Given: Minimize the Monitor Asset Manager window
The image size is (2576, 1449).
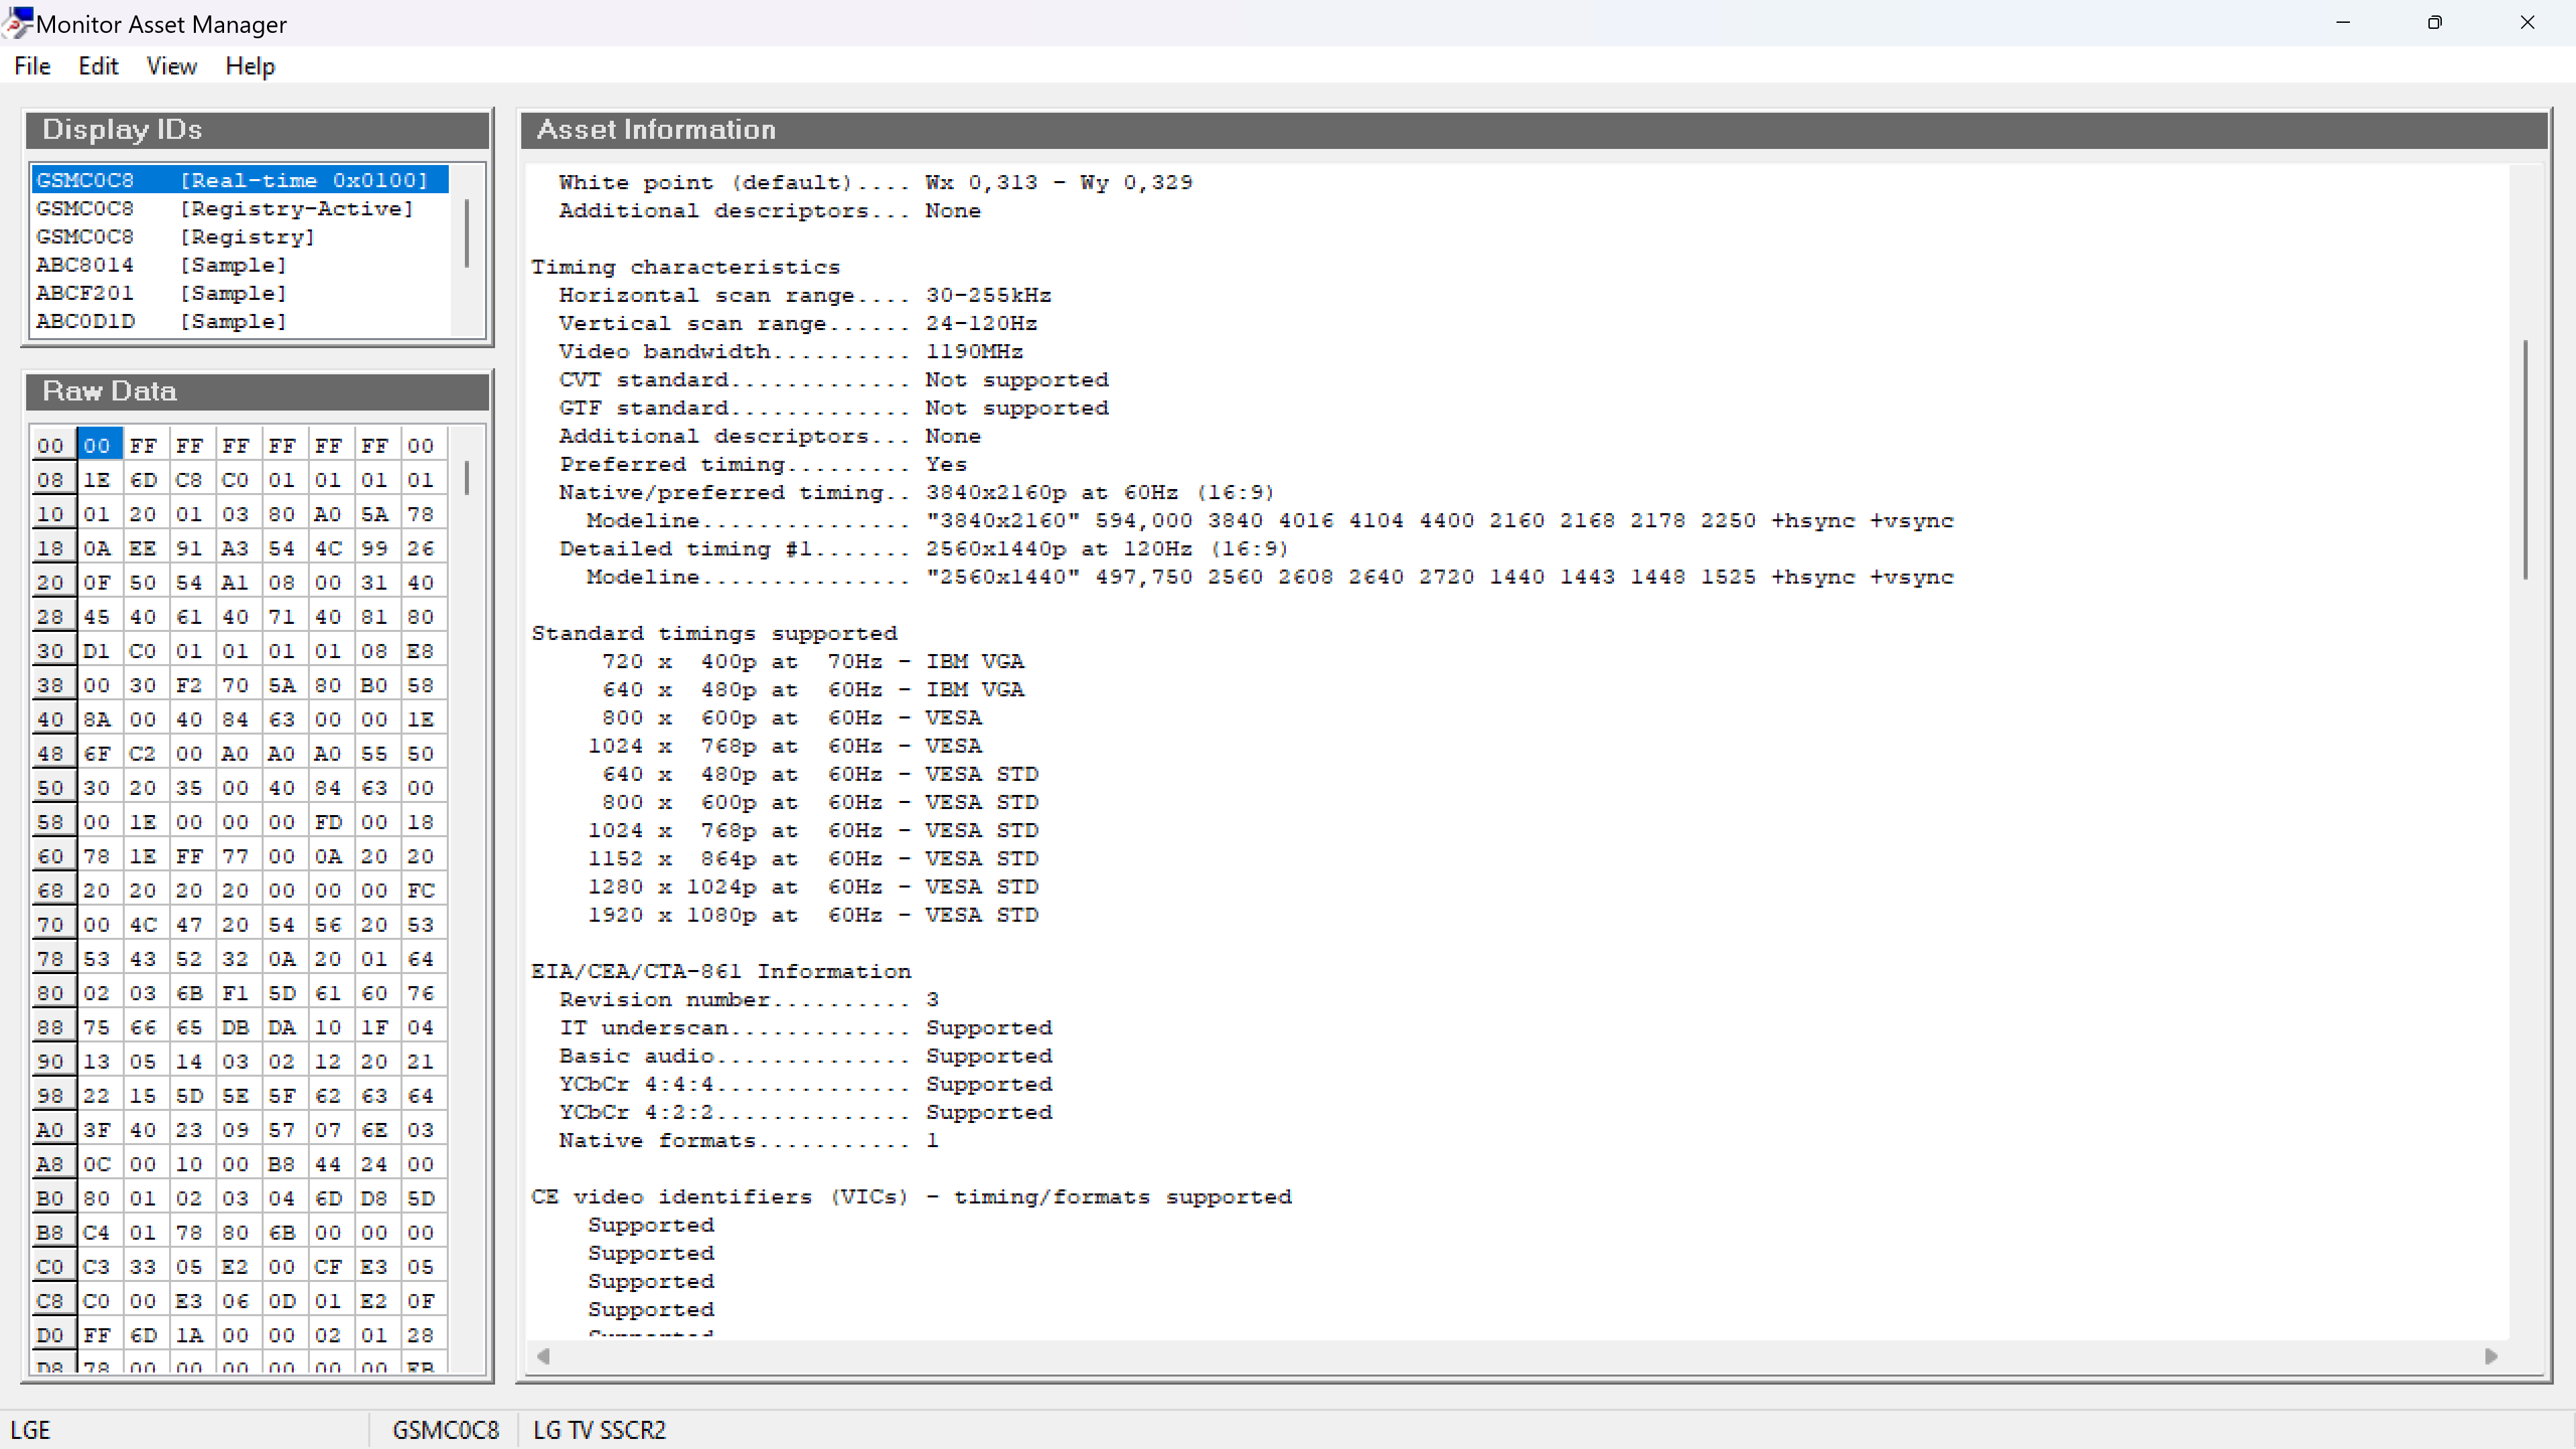Looking at the screenshot, I should pos(2342,22).
